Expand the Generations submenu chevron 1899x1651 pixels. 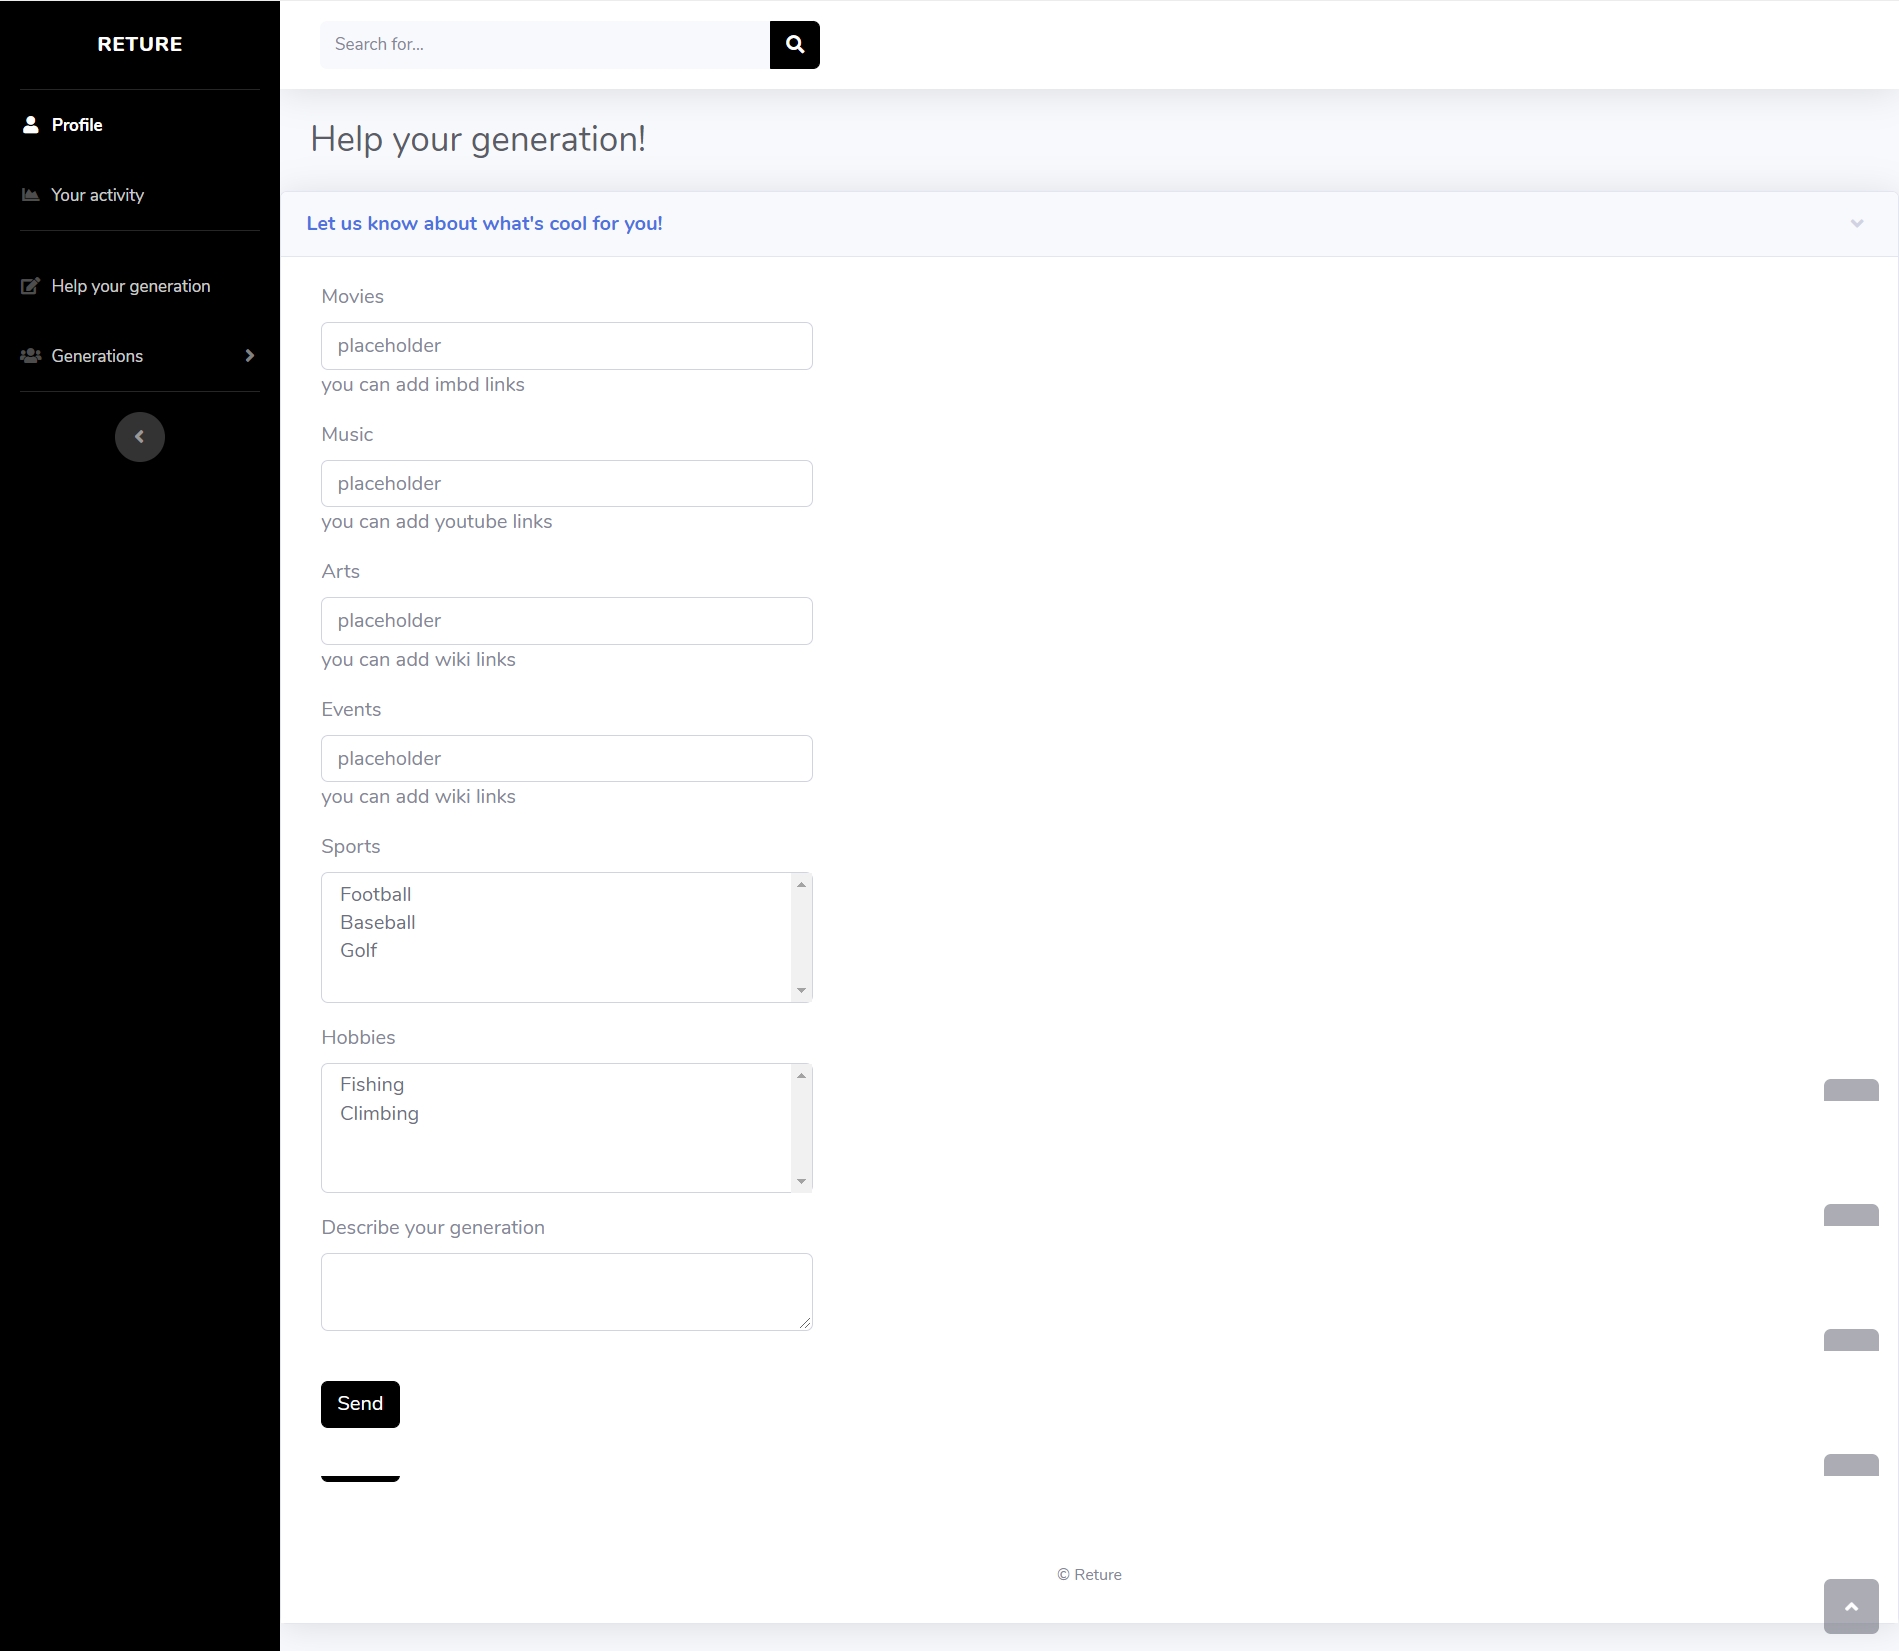[x=249, y=356]
